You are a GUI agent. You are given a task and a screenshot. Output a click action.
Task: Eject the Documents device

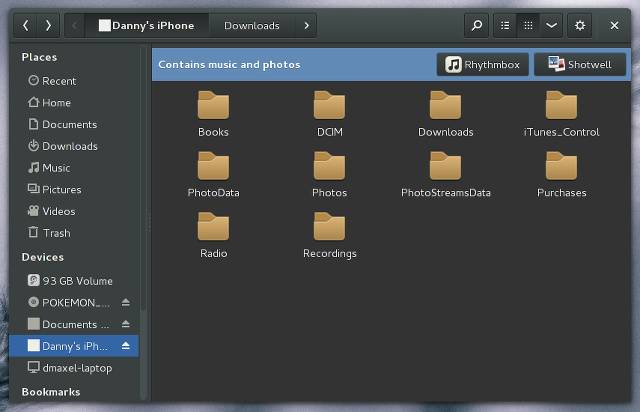126,324
